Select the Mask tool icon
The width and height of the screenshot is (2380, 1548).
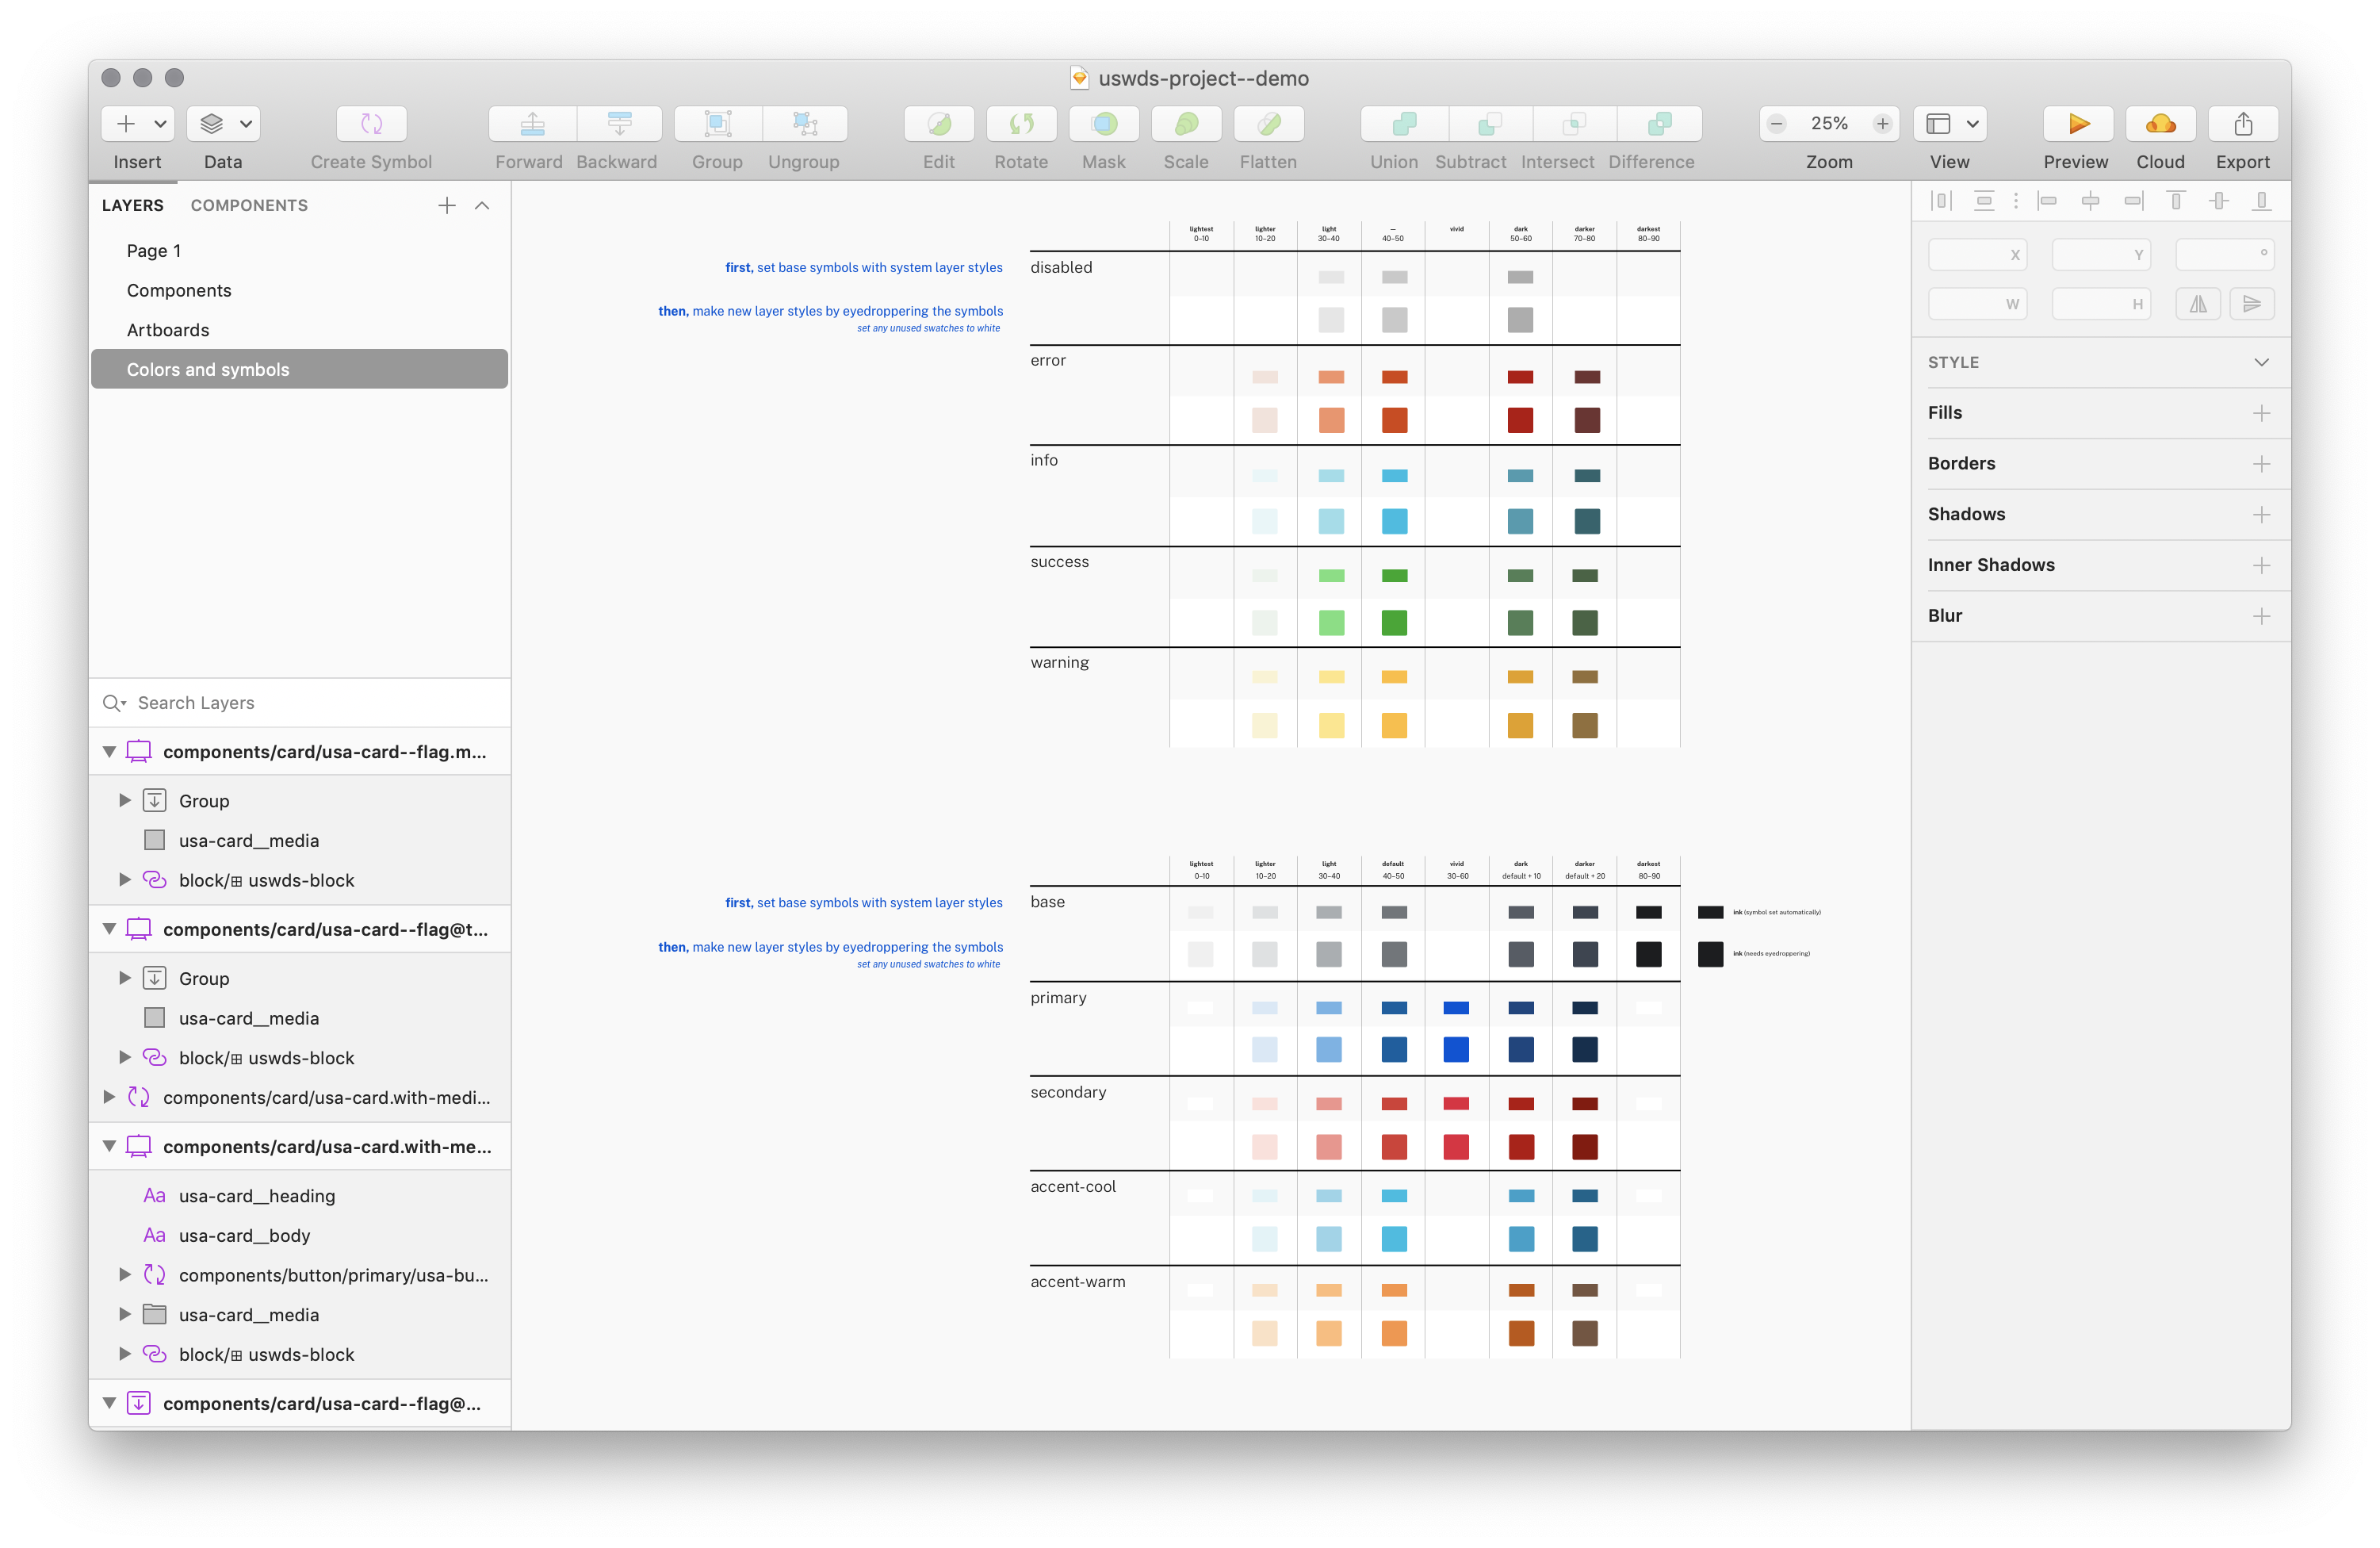(x=1103, y=124)
